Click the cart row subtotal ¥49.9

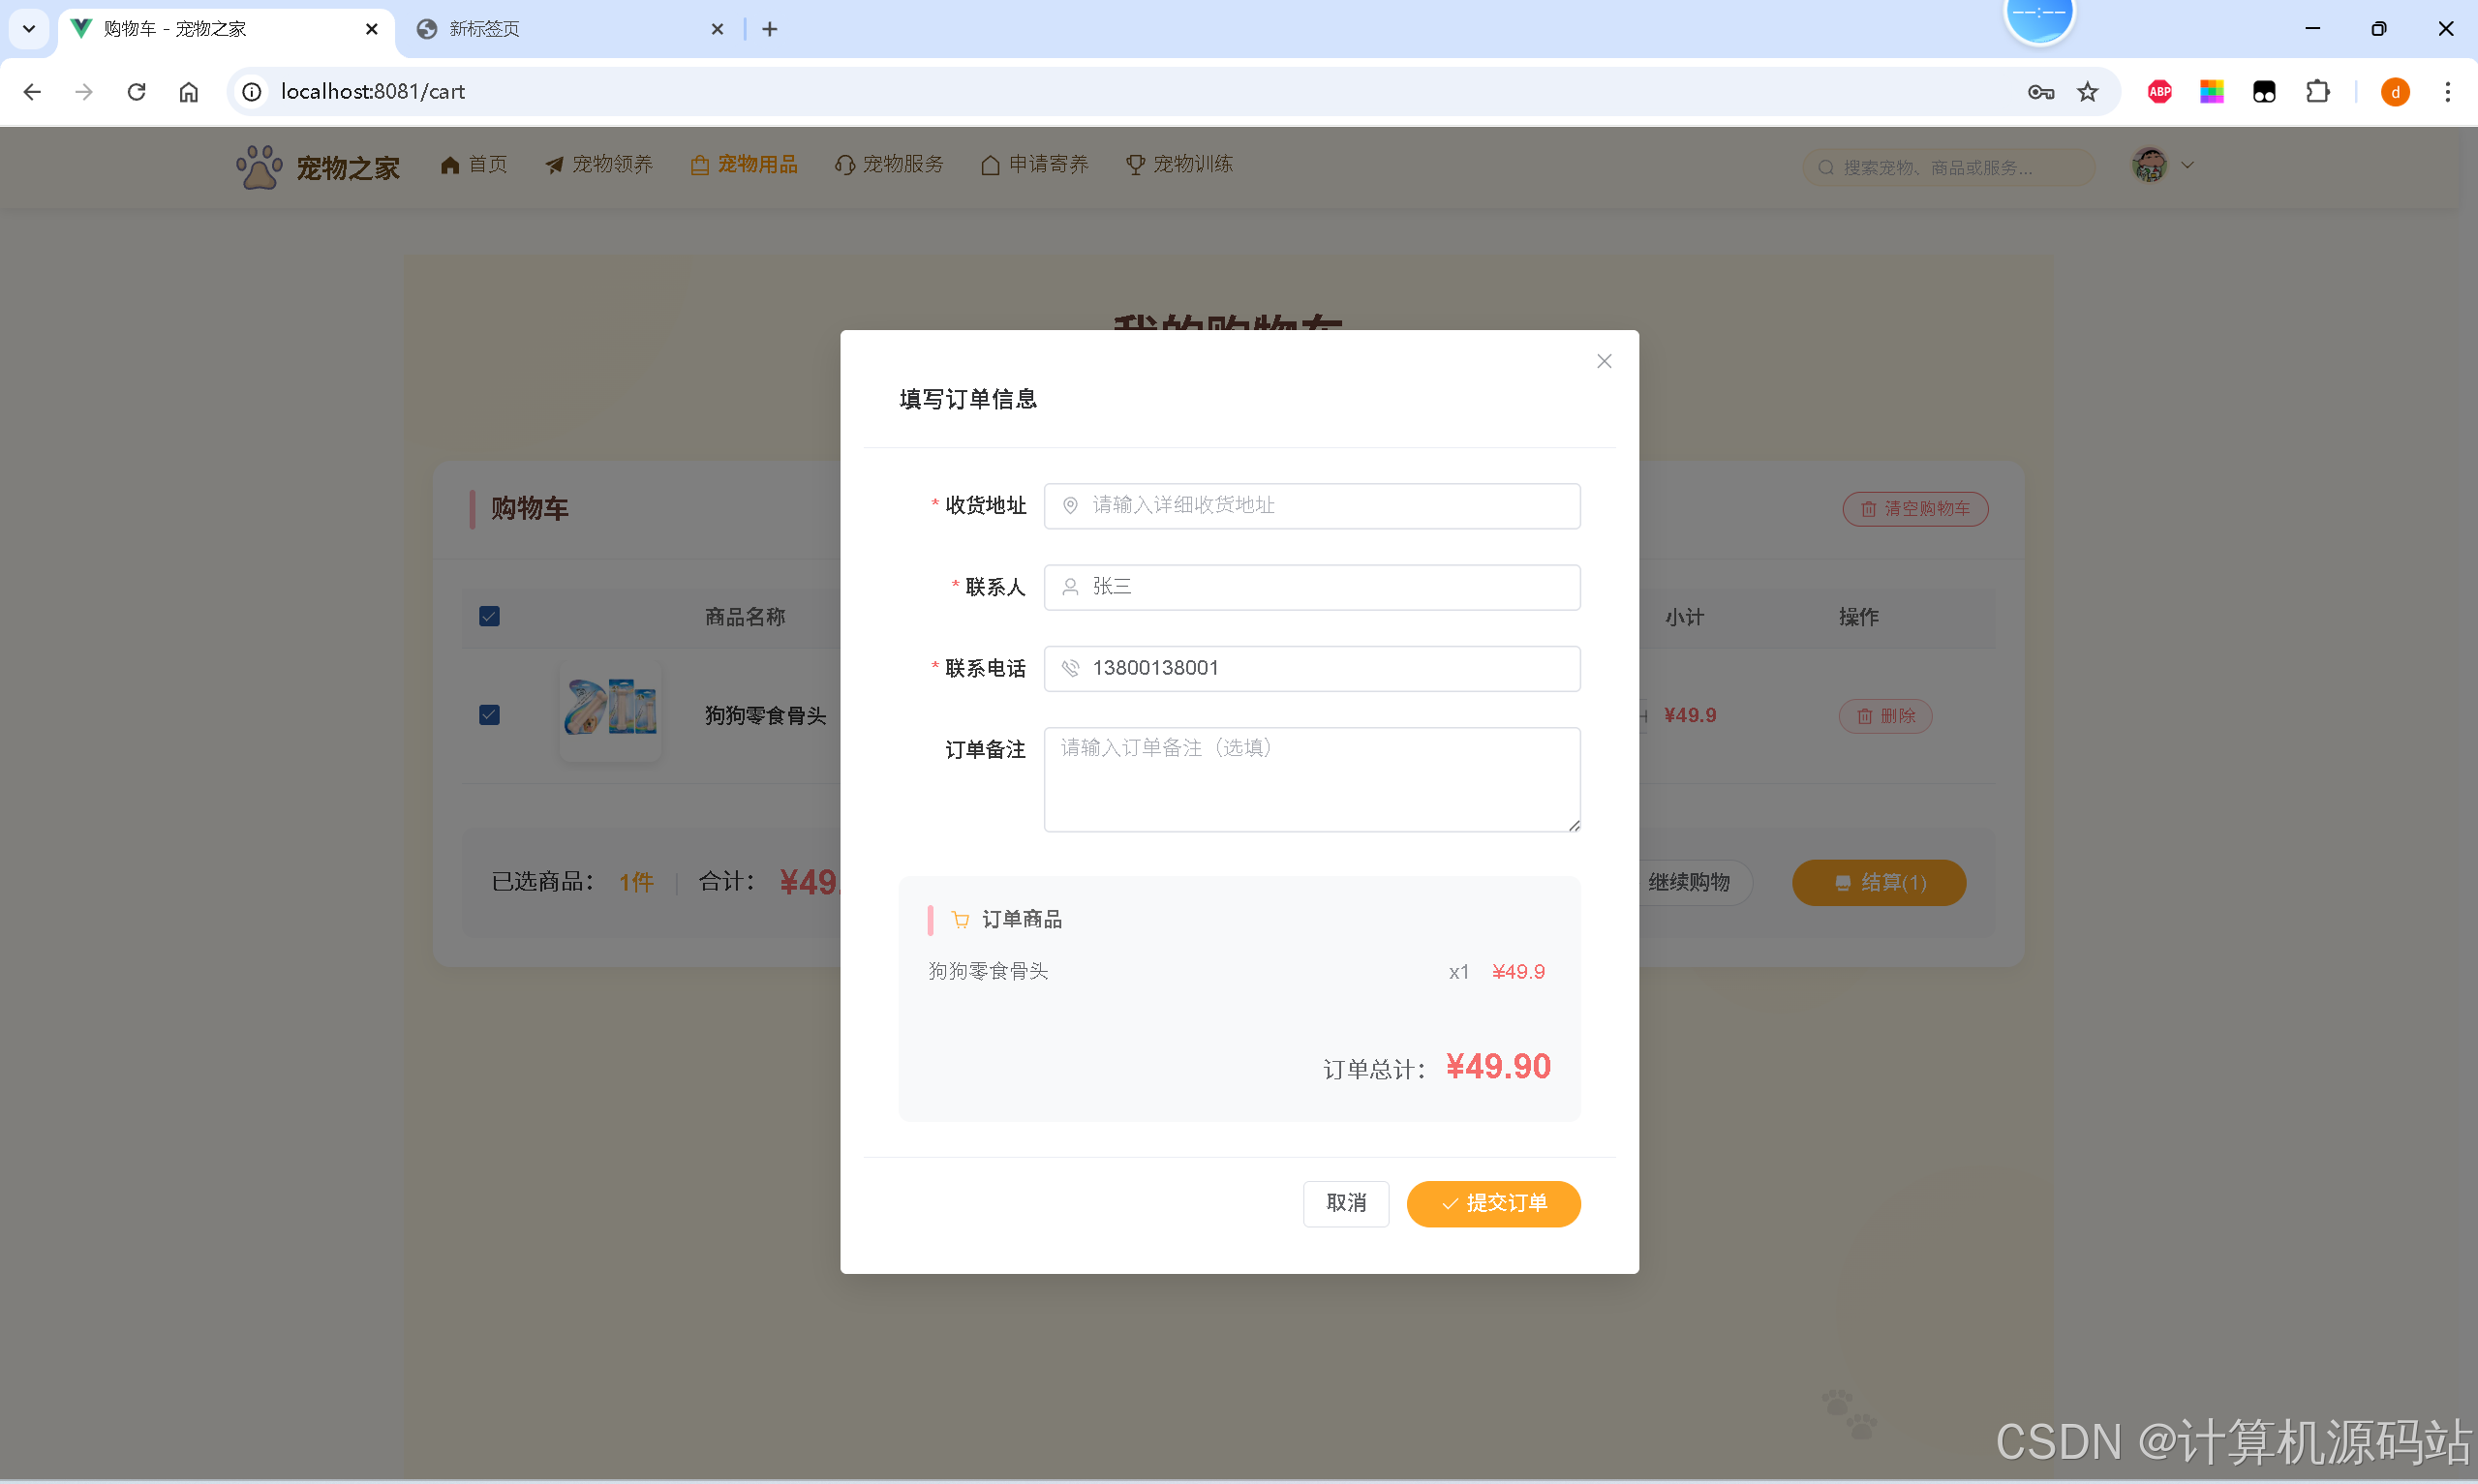[x=1689, y=715]
